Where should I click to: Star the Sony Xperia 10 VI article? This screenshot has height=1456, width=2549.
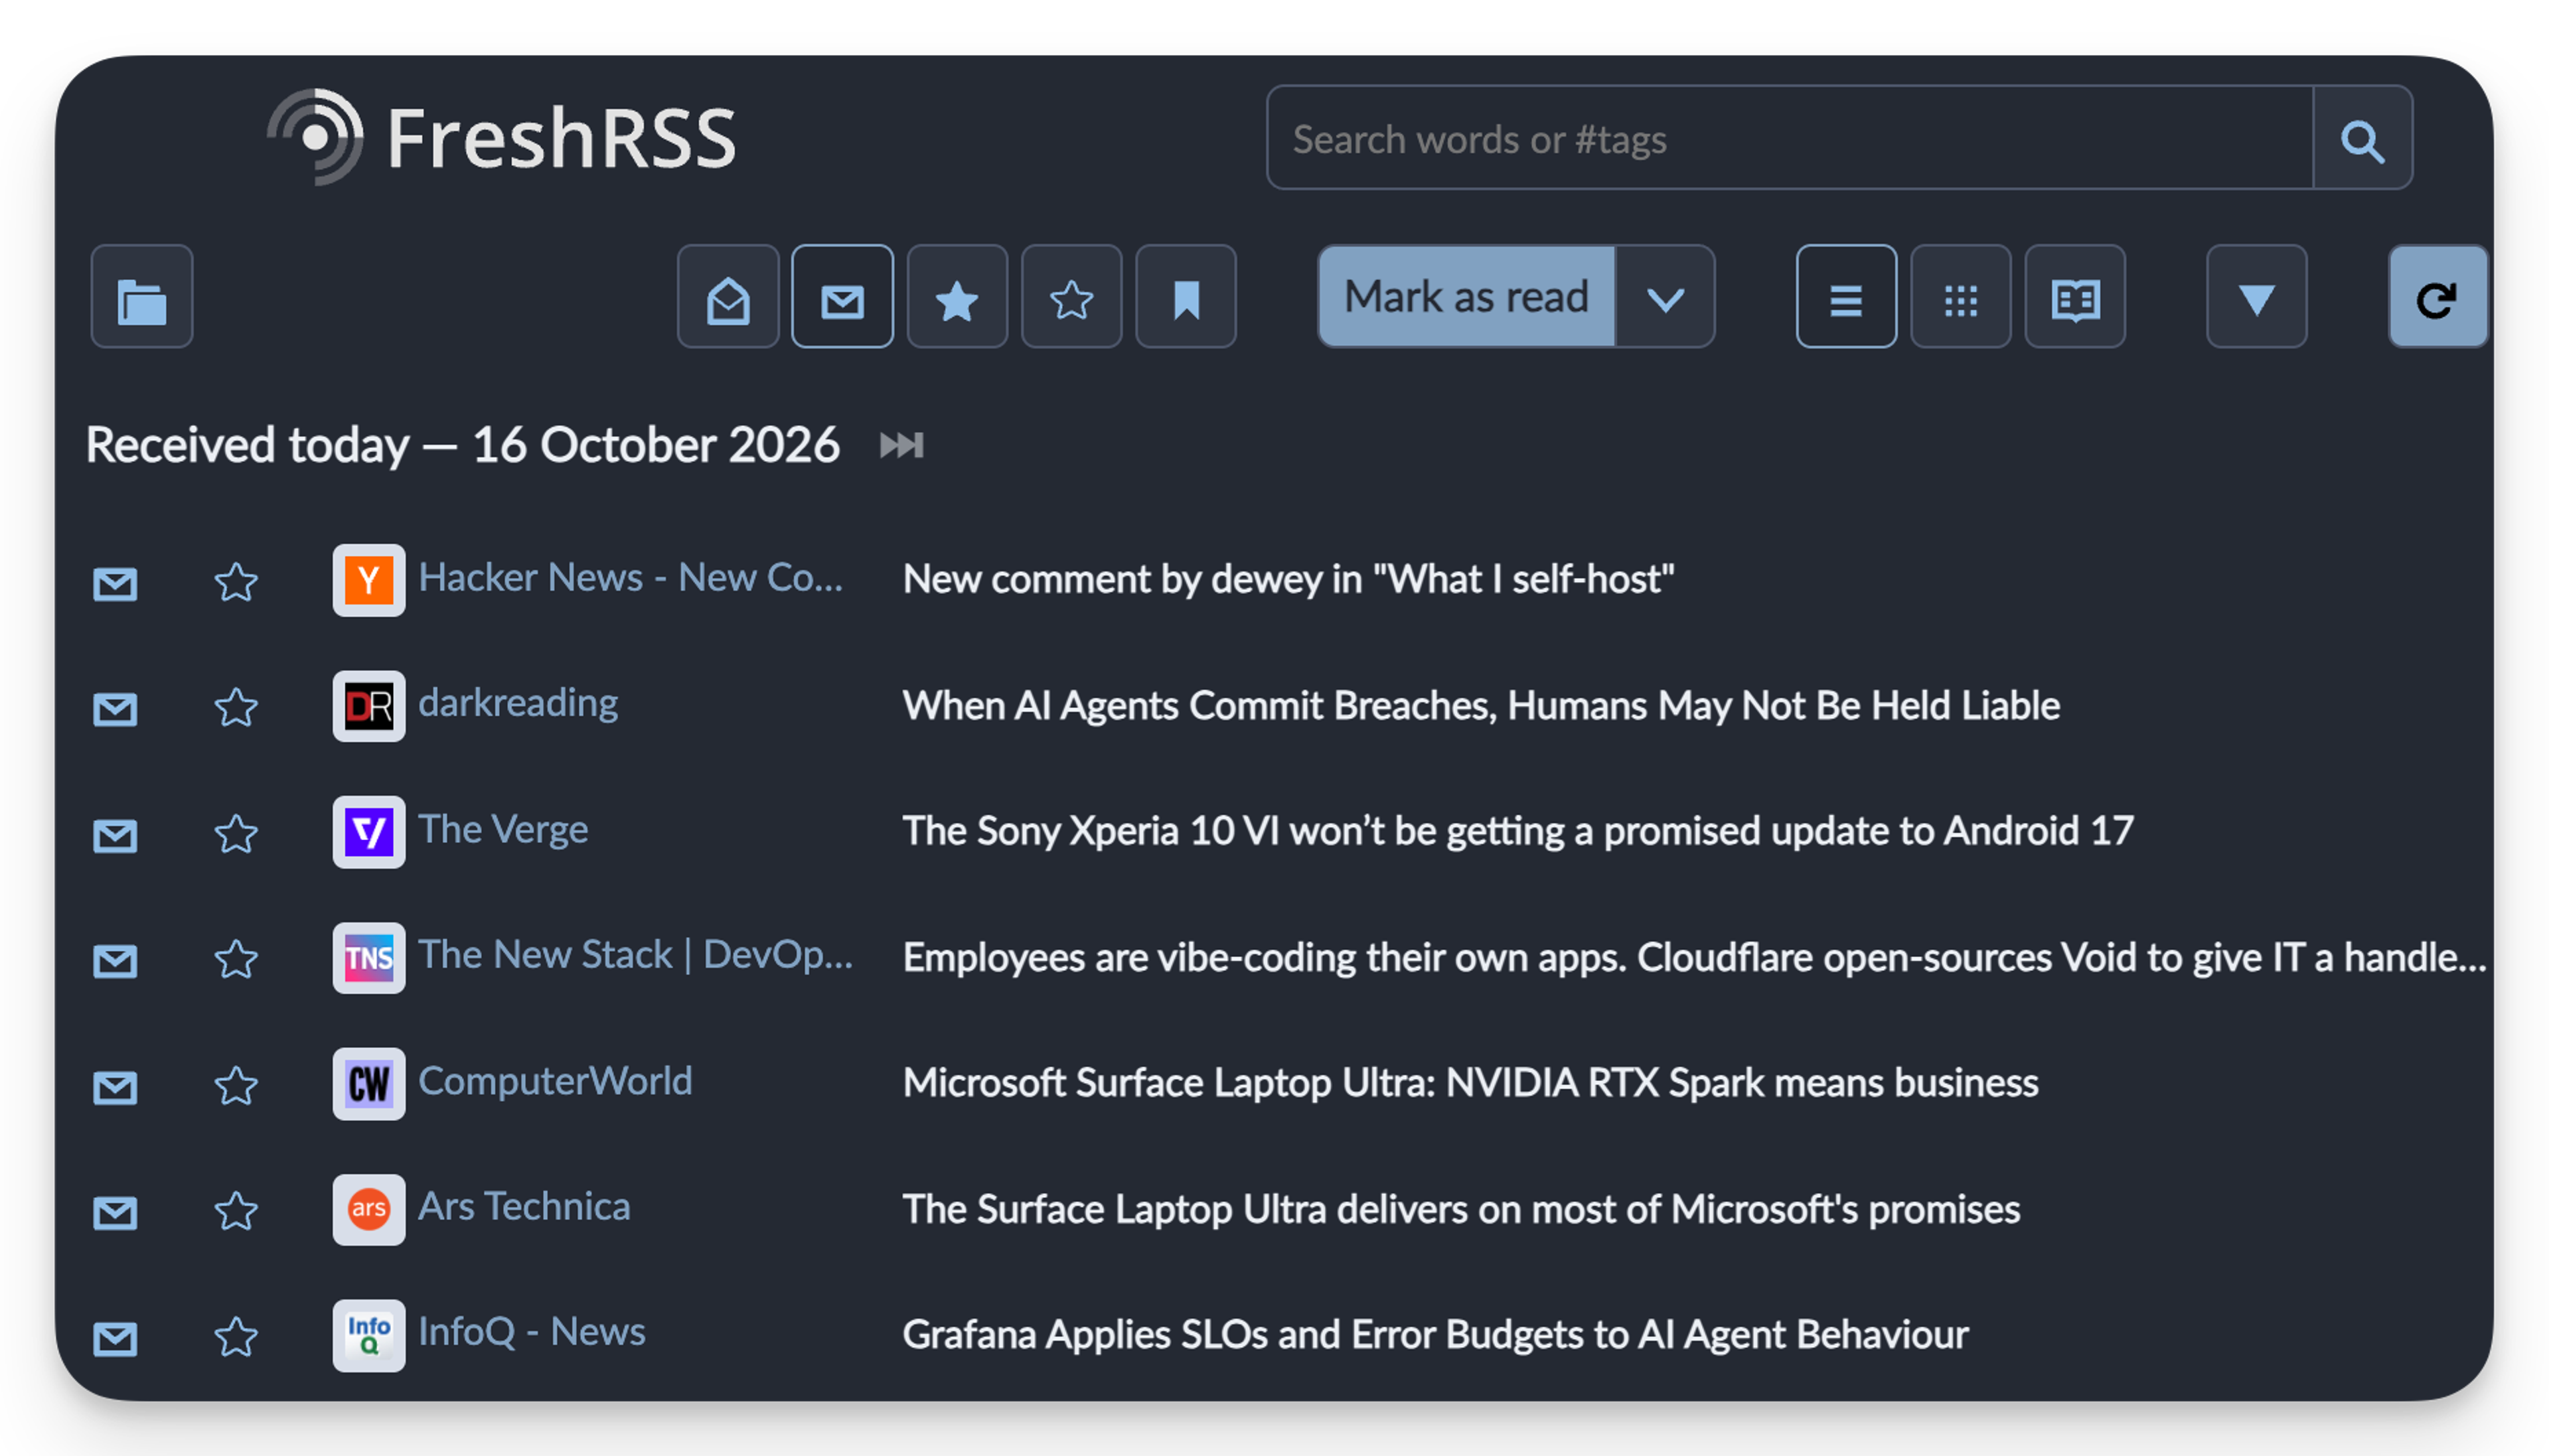click(x=236, y=834)
